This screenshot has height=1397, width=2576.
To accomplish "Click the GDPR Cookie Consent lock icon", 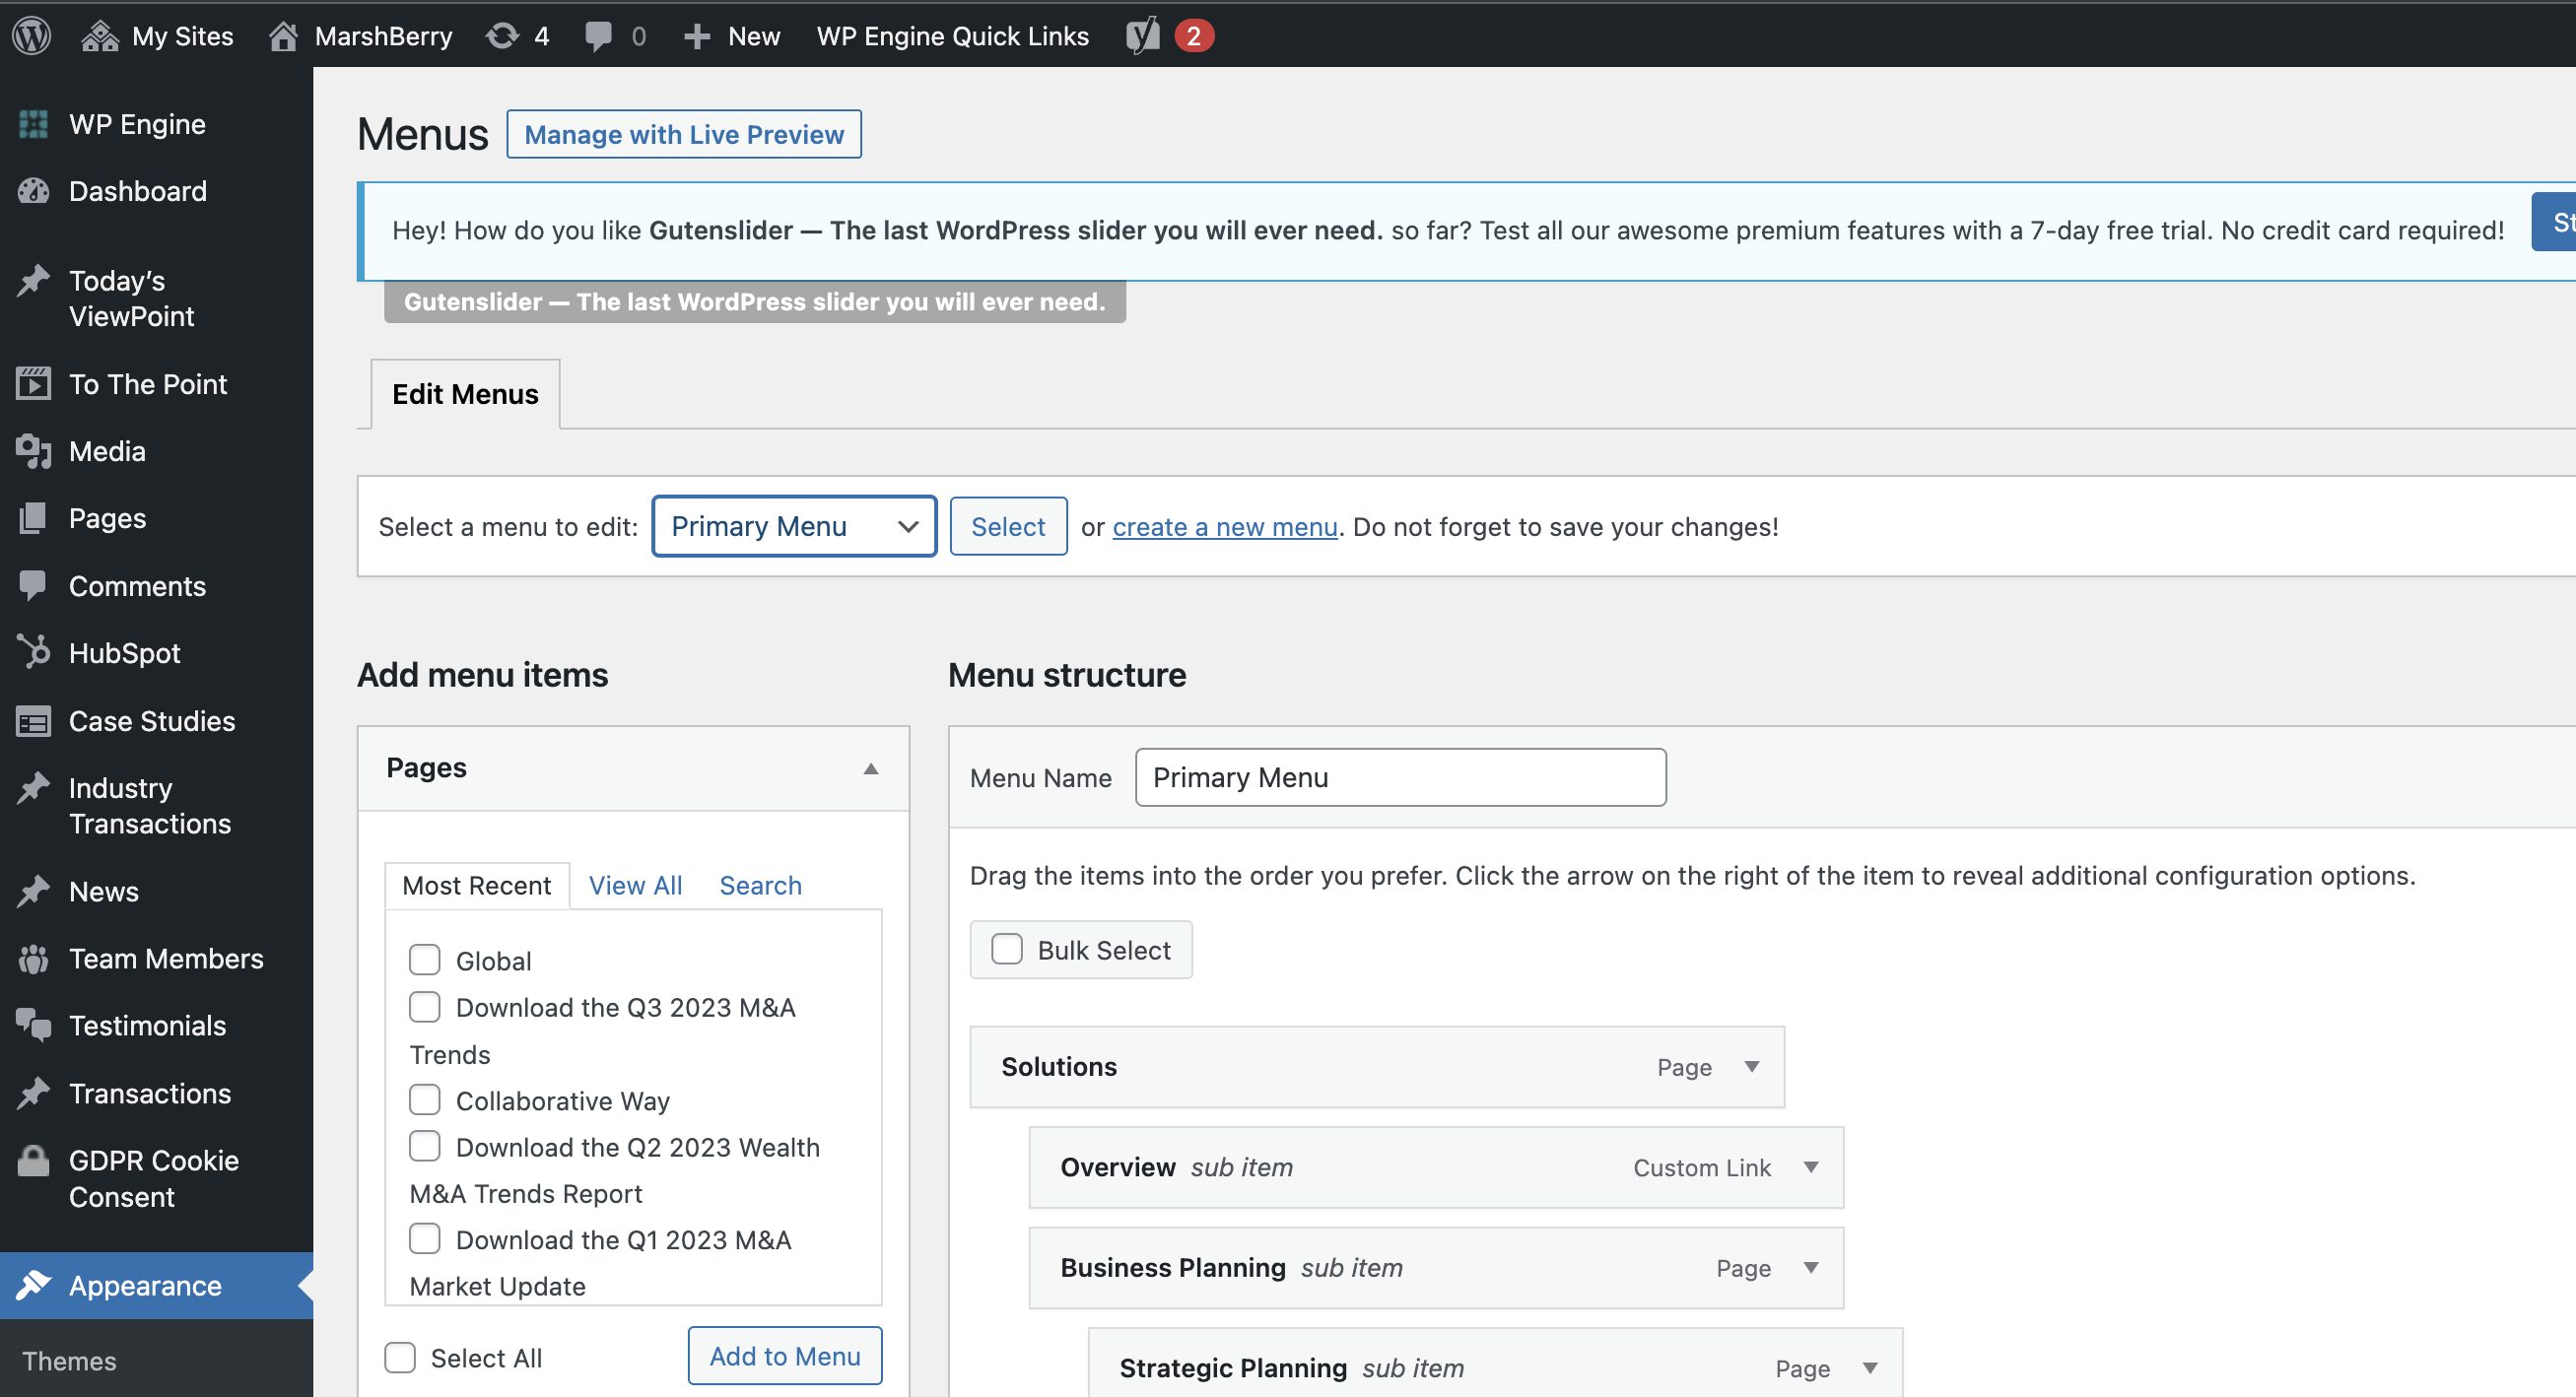I will coord(33,1161).
